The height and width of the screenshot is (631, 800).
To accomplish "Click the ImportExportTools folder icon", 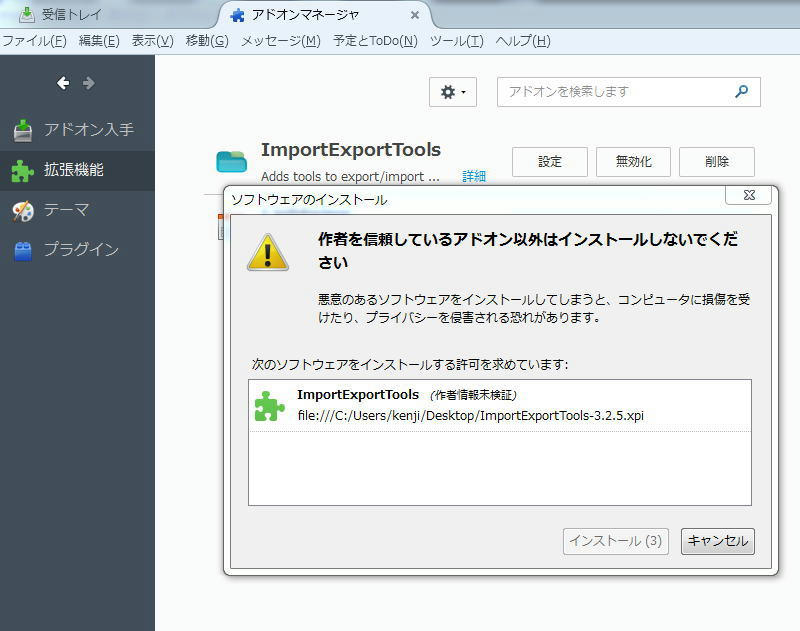I will (232, 162).
